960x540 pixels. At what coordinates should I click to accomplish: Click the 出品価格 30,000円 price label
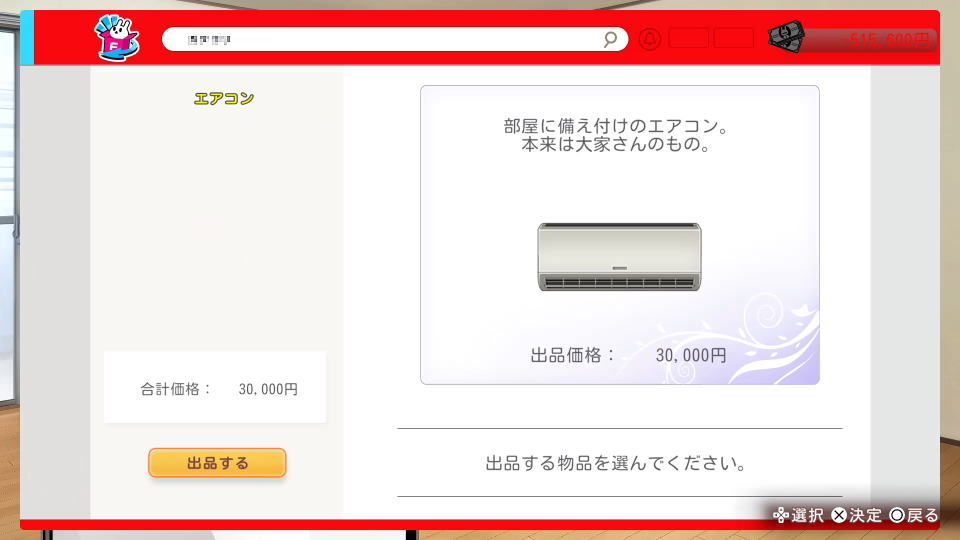click(x=628, y=355)
